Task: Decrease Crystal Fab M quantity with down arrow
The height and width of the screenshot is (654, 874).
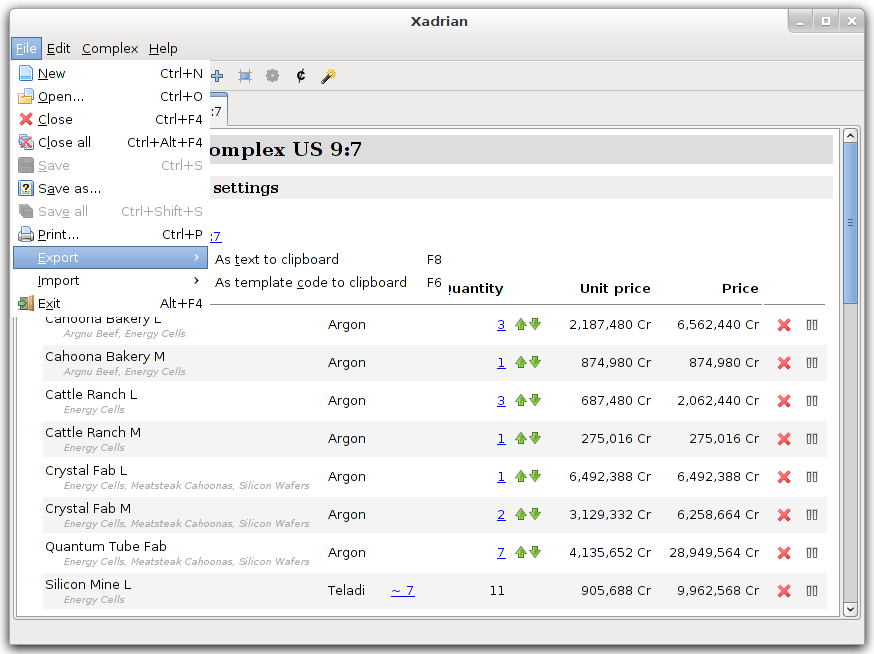Action: tap(535, 514)
